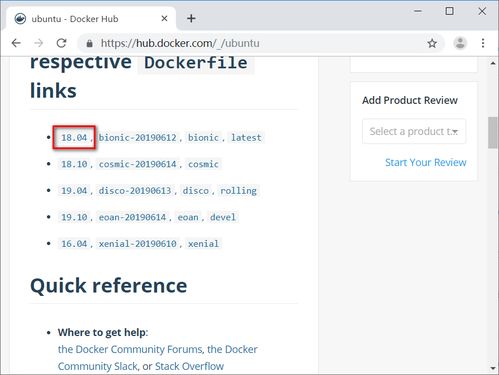
Task: Open the latest tag link
Action: [246, 137]
